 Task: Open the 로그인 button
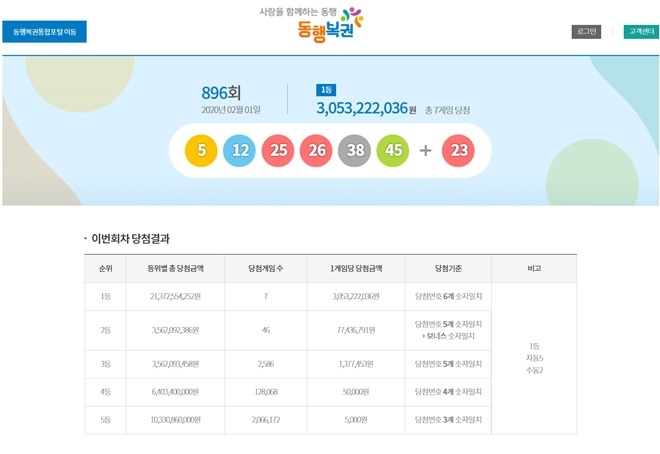point(586,32)
